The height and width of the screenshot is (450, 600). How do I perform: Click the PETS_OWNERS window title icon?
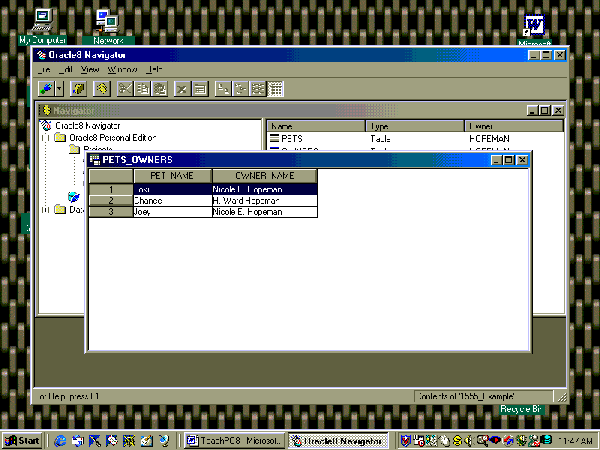point(95,160)
